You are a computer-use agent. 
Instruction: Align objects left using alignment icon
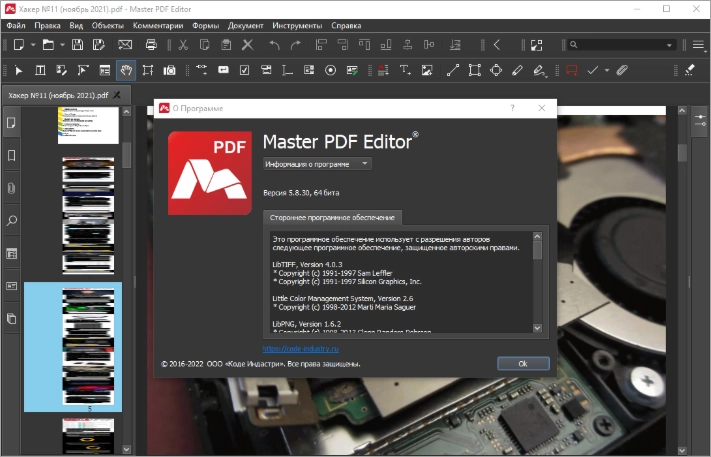point(321,45)
